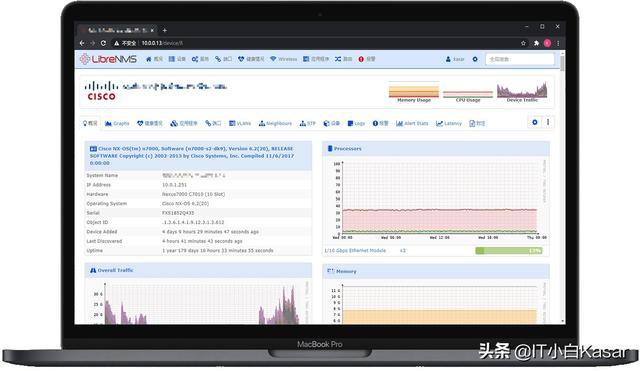Image resolution: width=640 pixels, height=371 pixels.
Task: Open the Services cogs menu in navbar
Action: pos(200,59)
